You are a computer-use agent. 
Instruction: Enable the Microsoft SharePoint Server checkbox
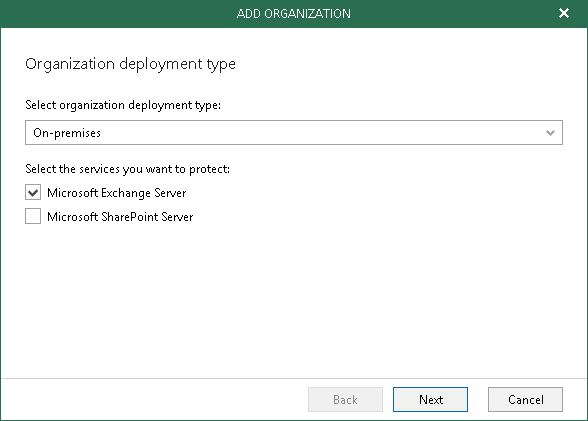33,216
